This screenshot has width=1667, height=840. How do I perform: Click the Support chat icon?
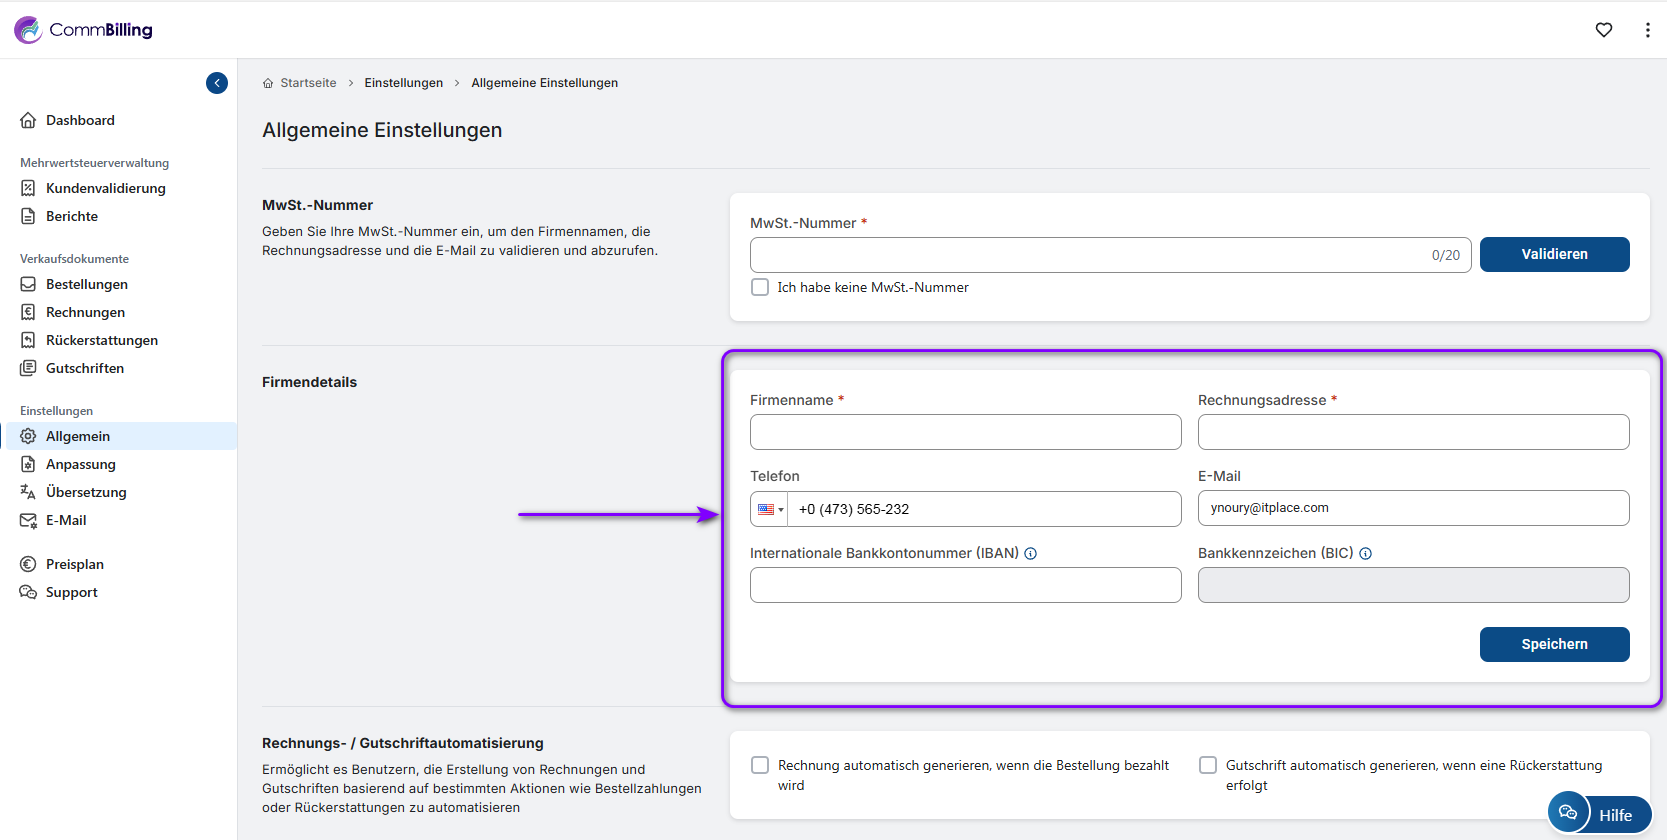point(28,592)
